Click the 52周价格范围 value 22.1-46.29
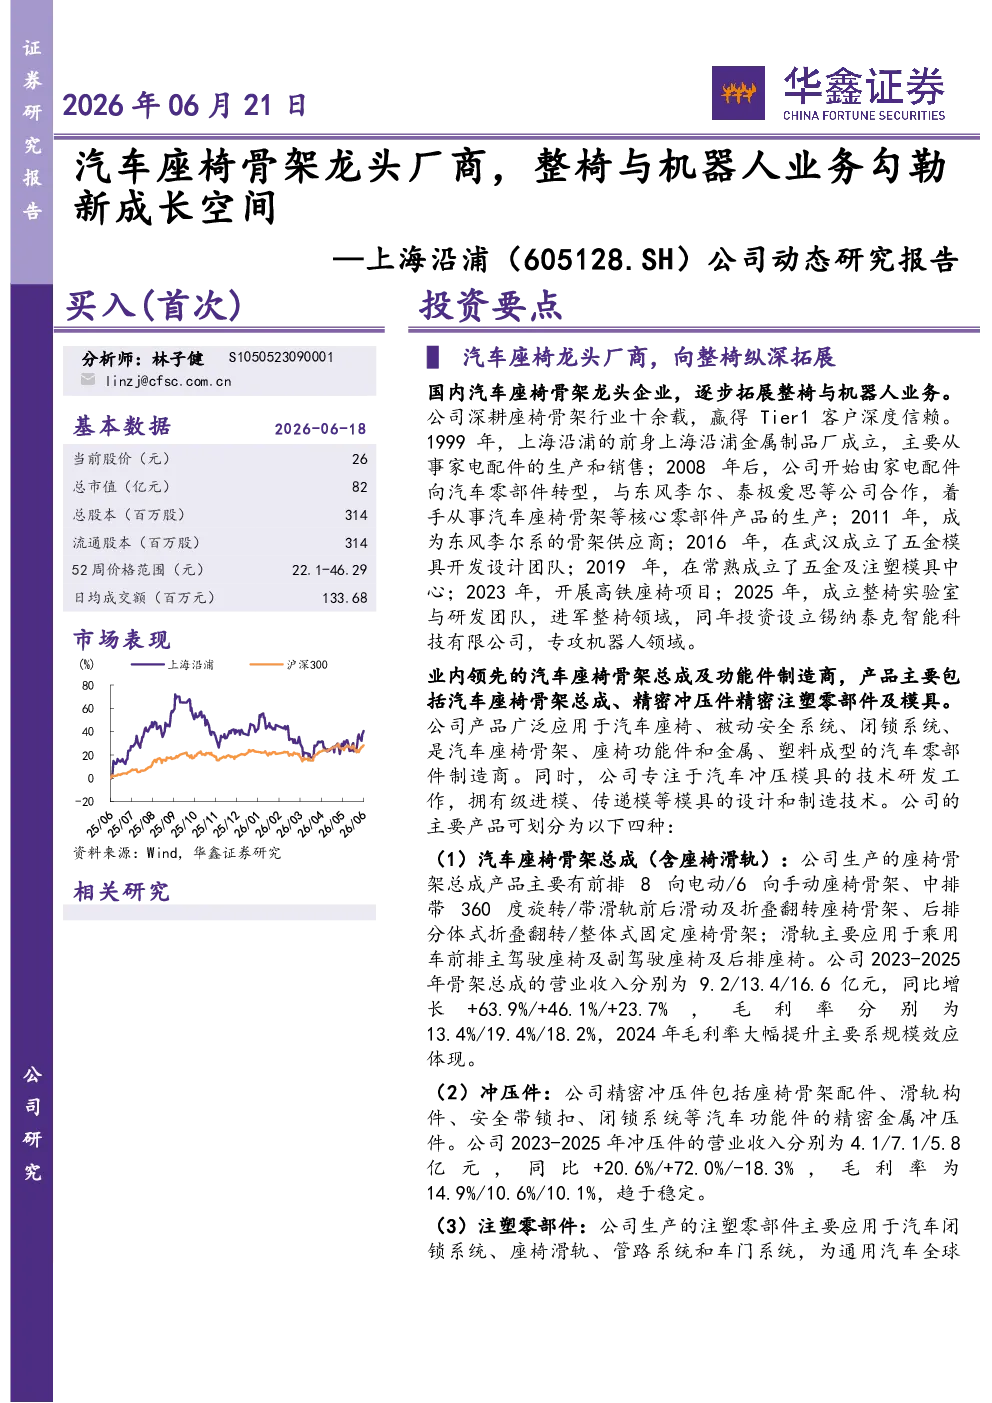The image size is (992, 1403). tap(329, 570)
